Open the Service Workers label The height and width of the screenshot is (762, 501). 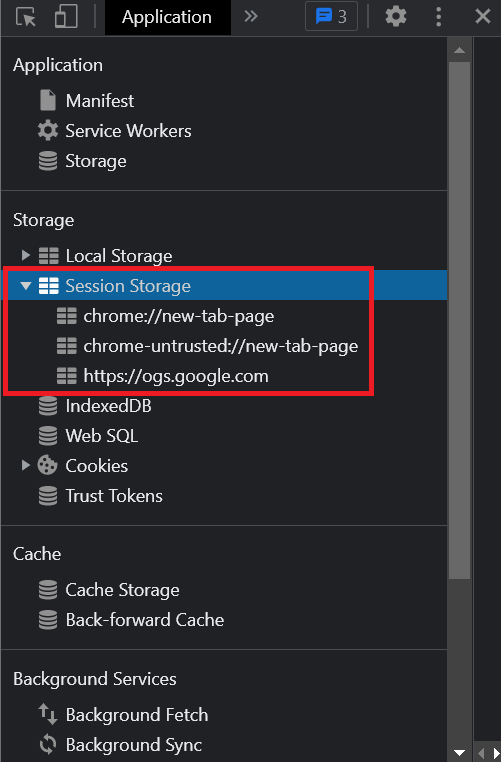(x=128, y=131)
